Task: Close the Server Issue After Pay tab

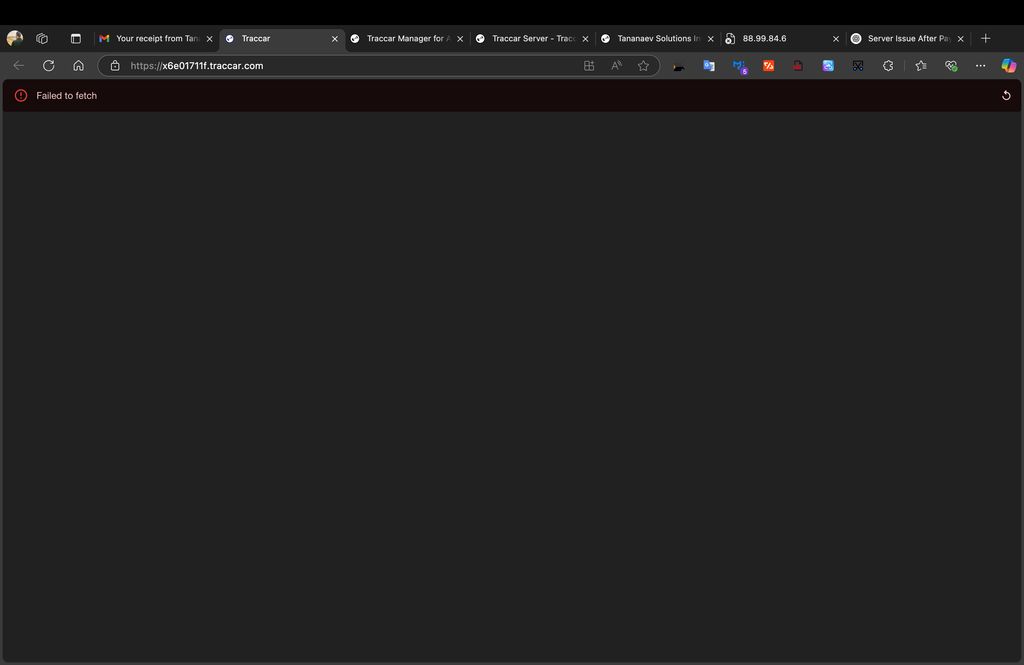Action: 961,39
